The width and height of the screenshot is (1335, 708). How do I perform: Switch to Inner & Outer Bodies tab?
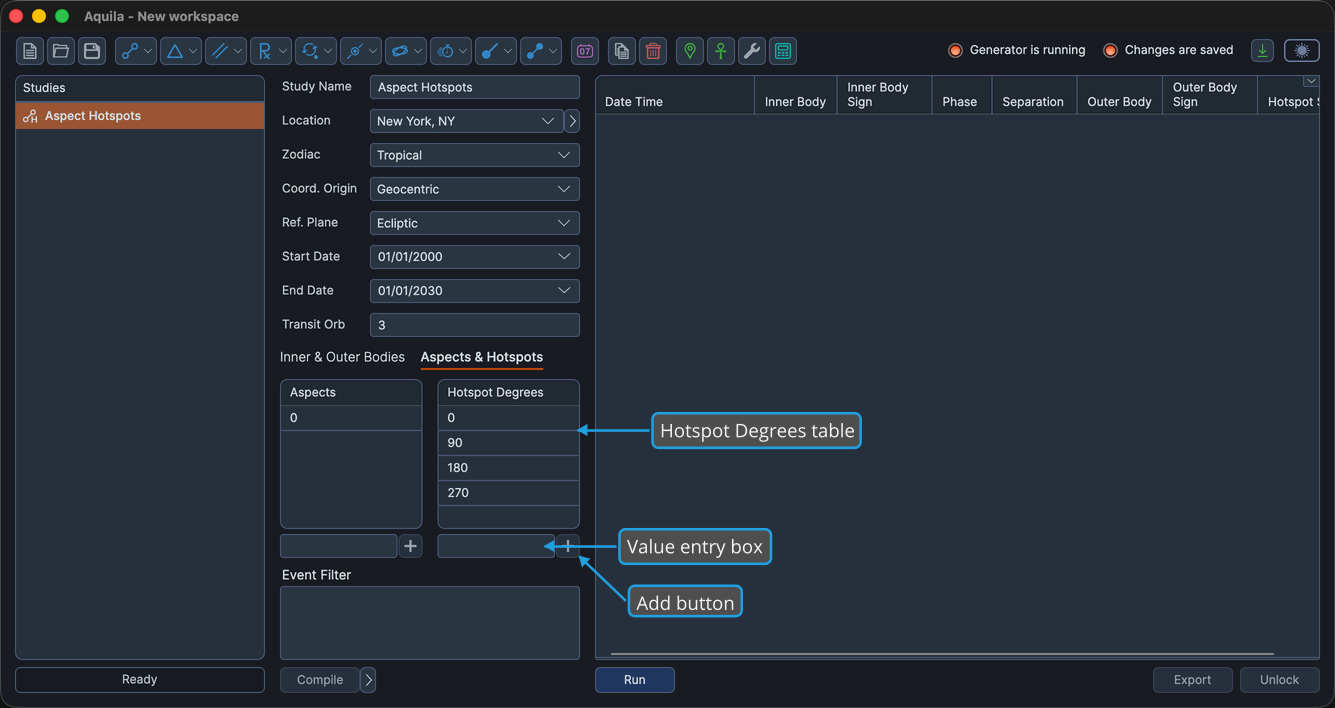pyautogui.click(x=342, y=357)
